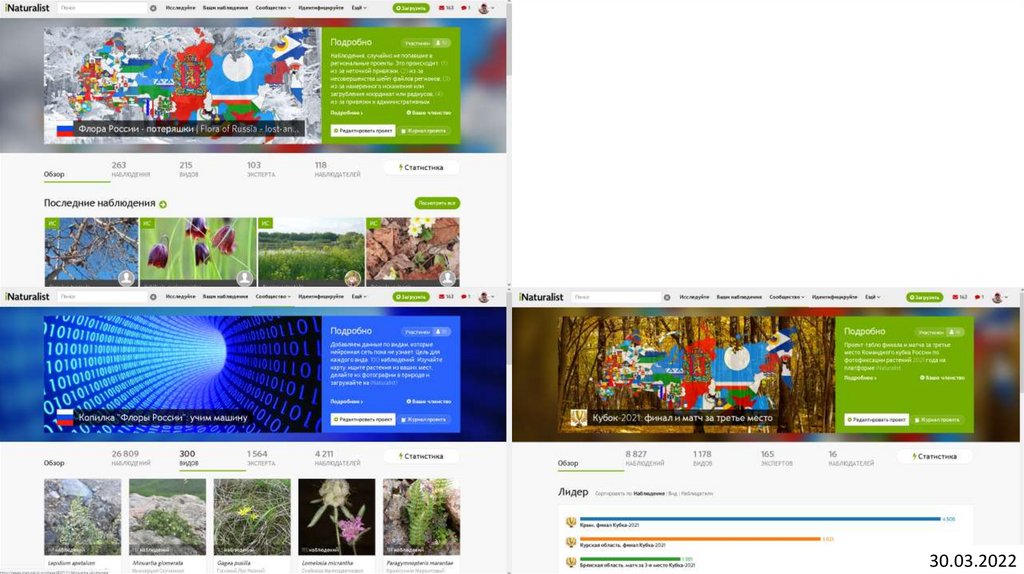Image resolution: width=1024 pixels, height=574 pixels.
Task: Click search submit icon in Кубок-2021 window
Action: pyautogui.click(x=667, y=297)
